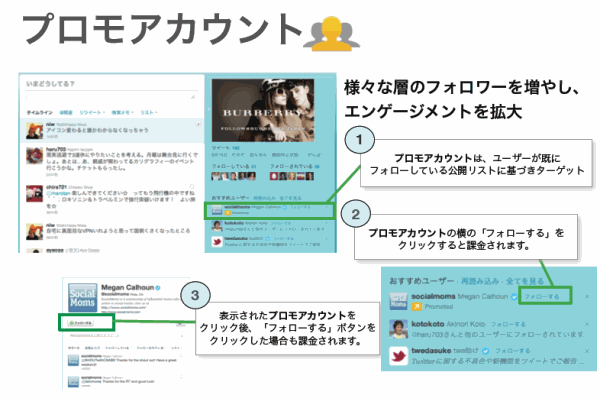Open リスト dropdown tab

click(148, 113)
